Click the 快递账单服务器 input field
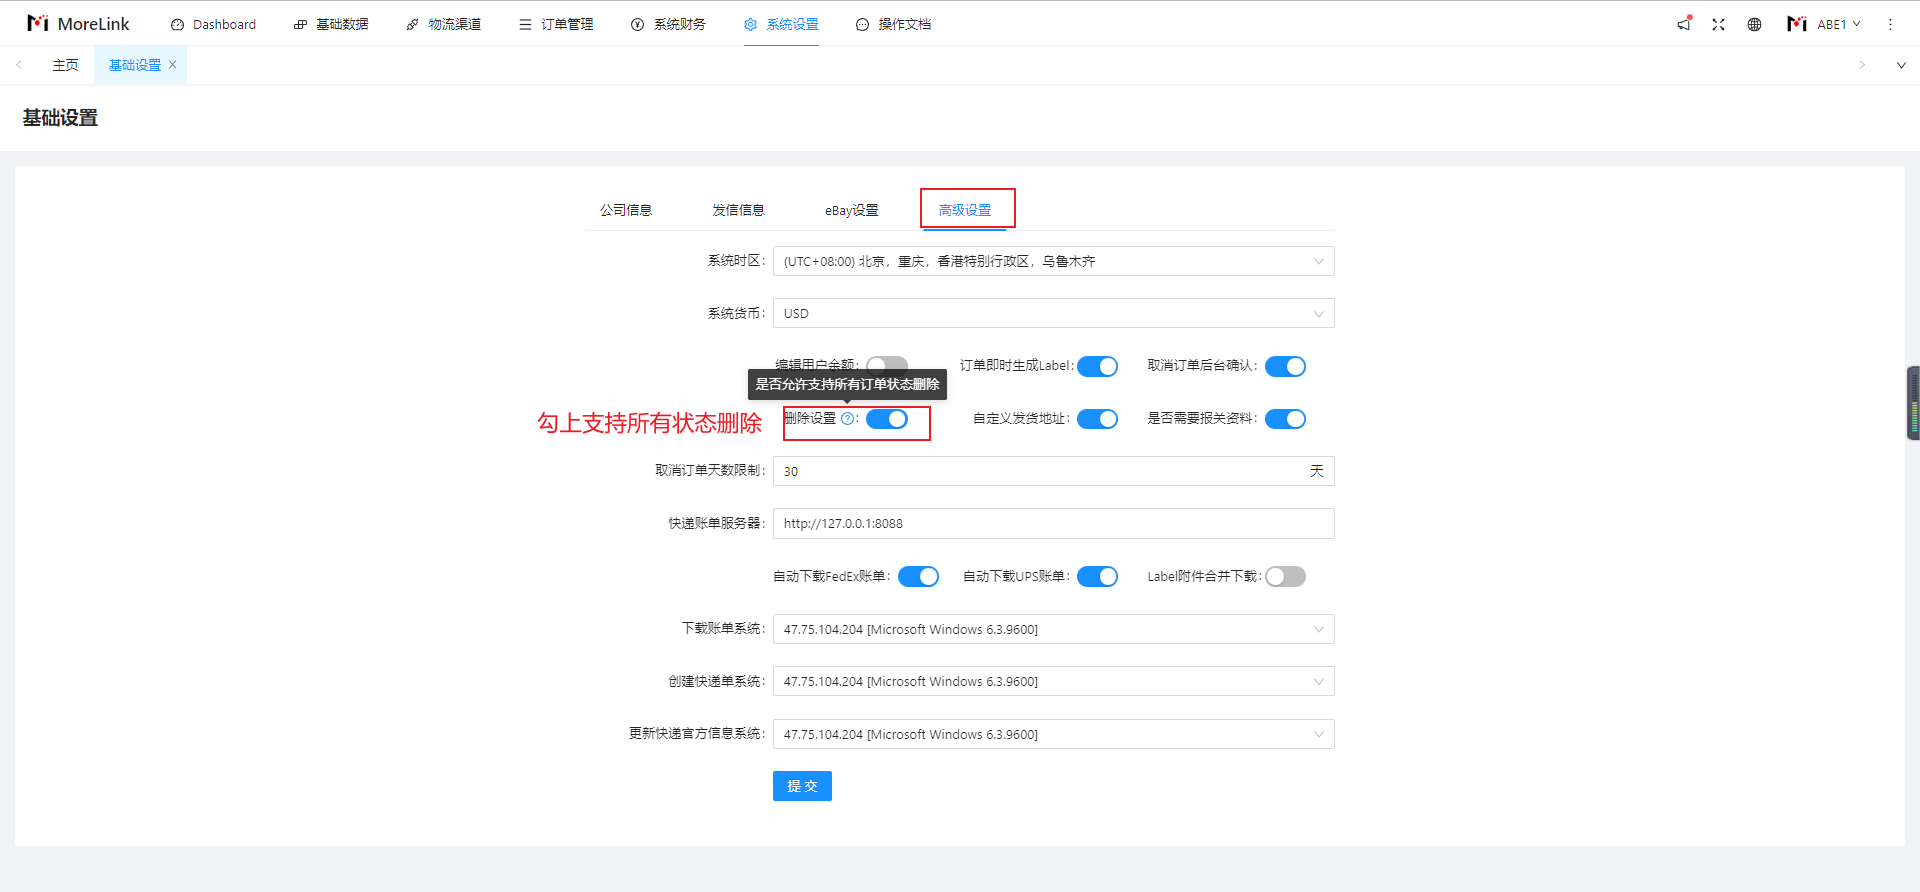 [1053, 524]
